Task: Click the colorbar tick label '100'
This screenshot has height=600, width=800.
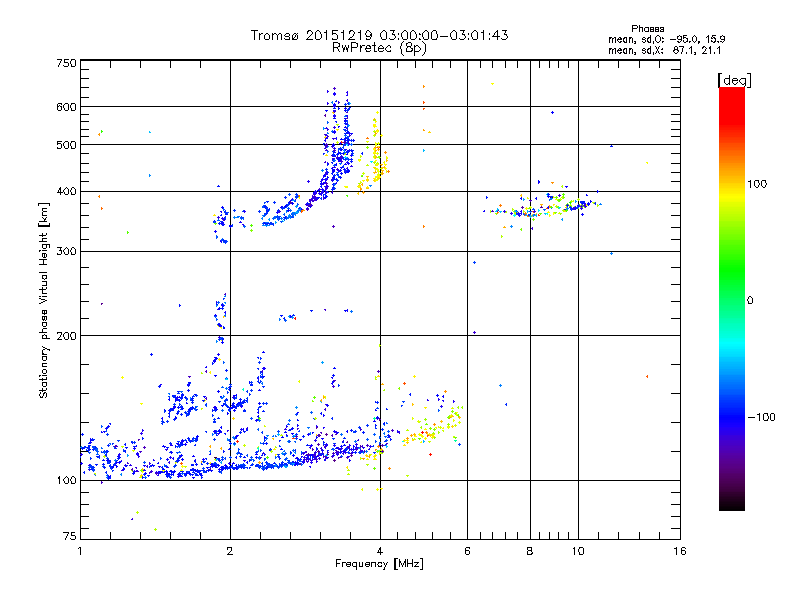Action: (x=757, y=184)
